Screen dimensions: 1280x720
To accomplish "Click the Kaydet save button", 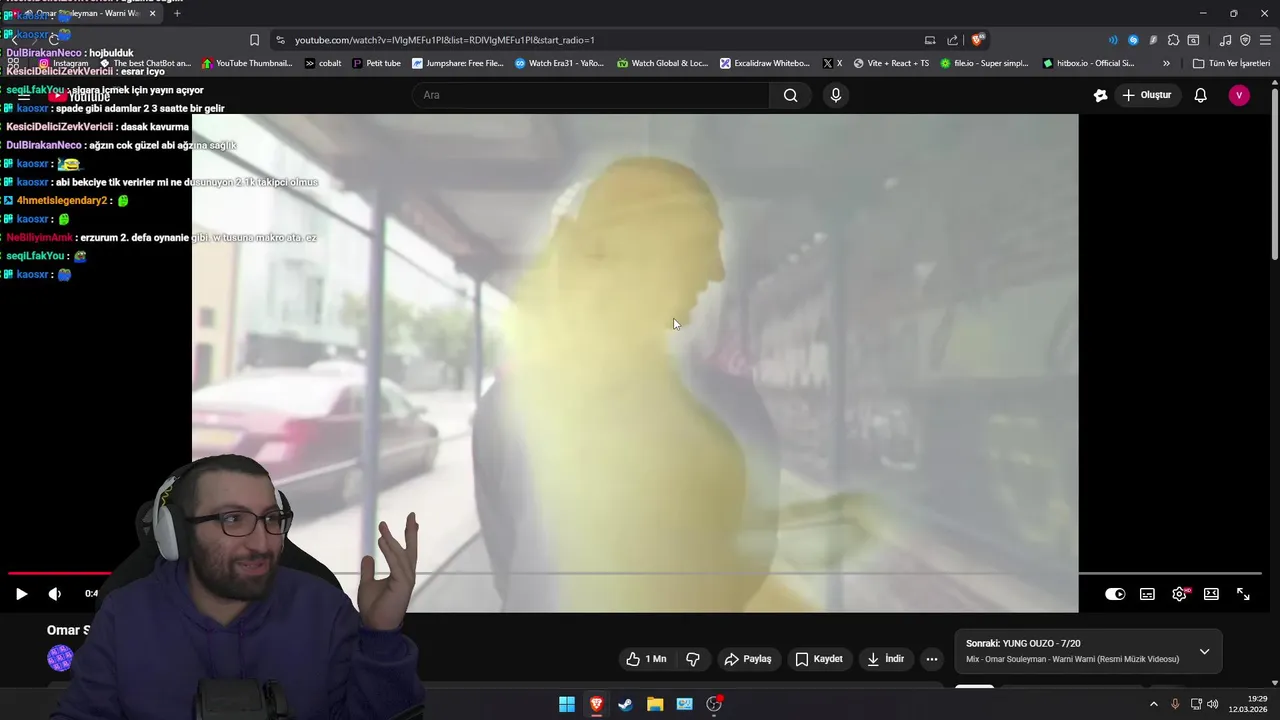I will point(819,659).
